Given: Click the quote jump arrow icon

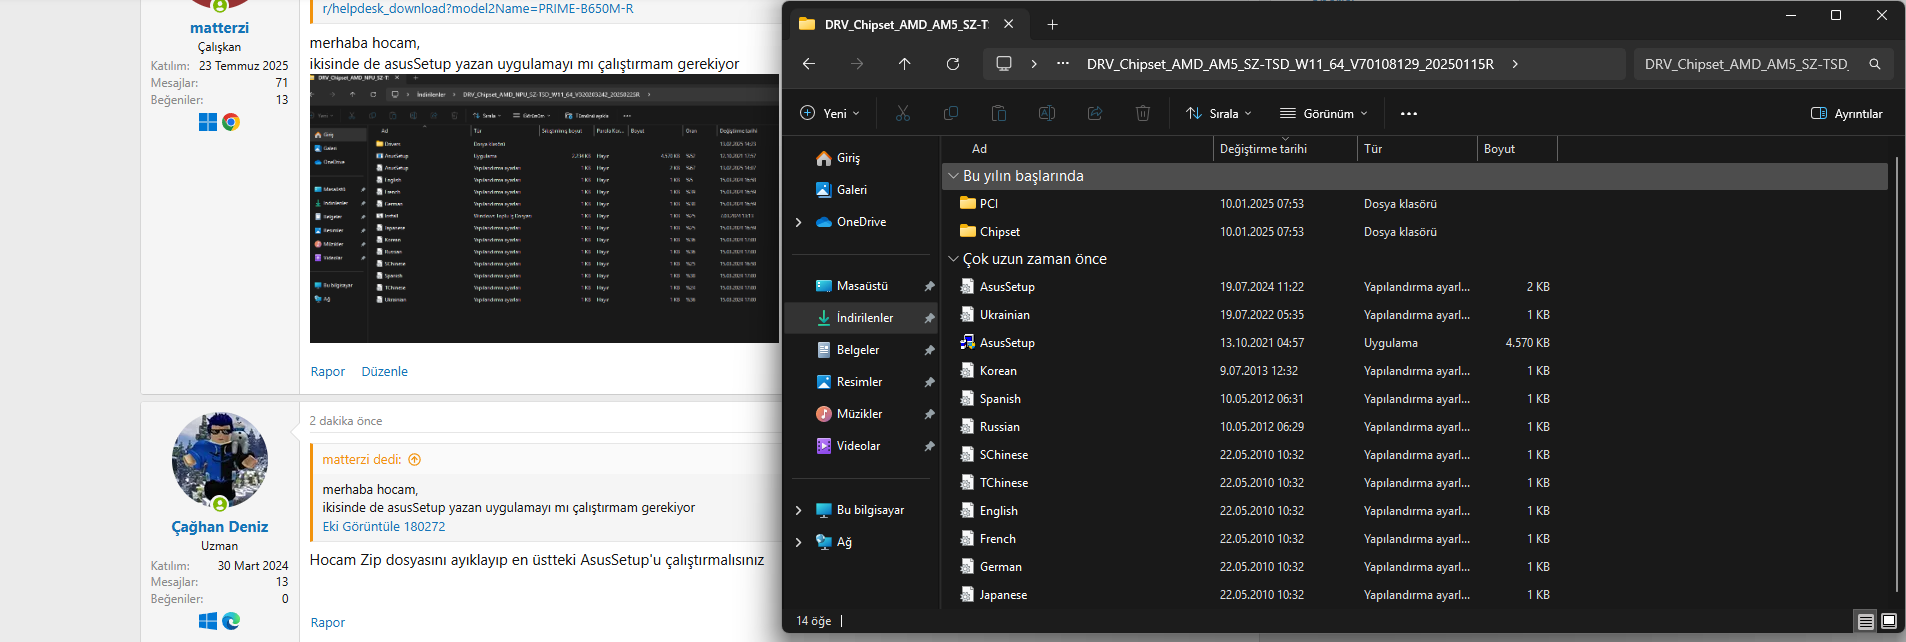Looking at the screenshot, I should 415,459.
